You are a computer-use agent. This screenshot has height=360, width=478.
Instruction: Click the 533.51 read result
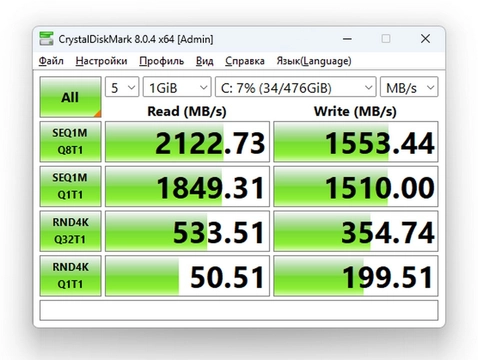pos(187,231)
